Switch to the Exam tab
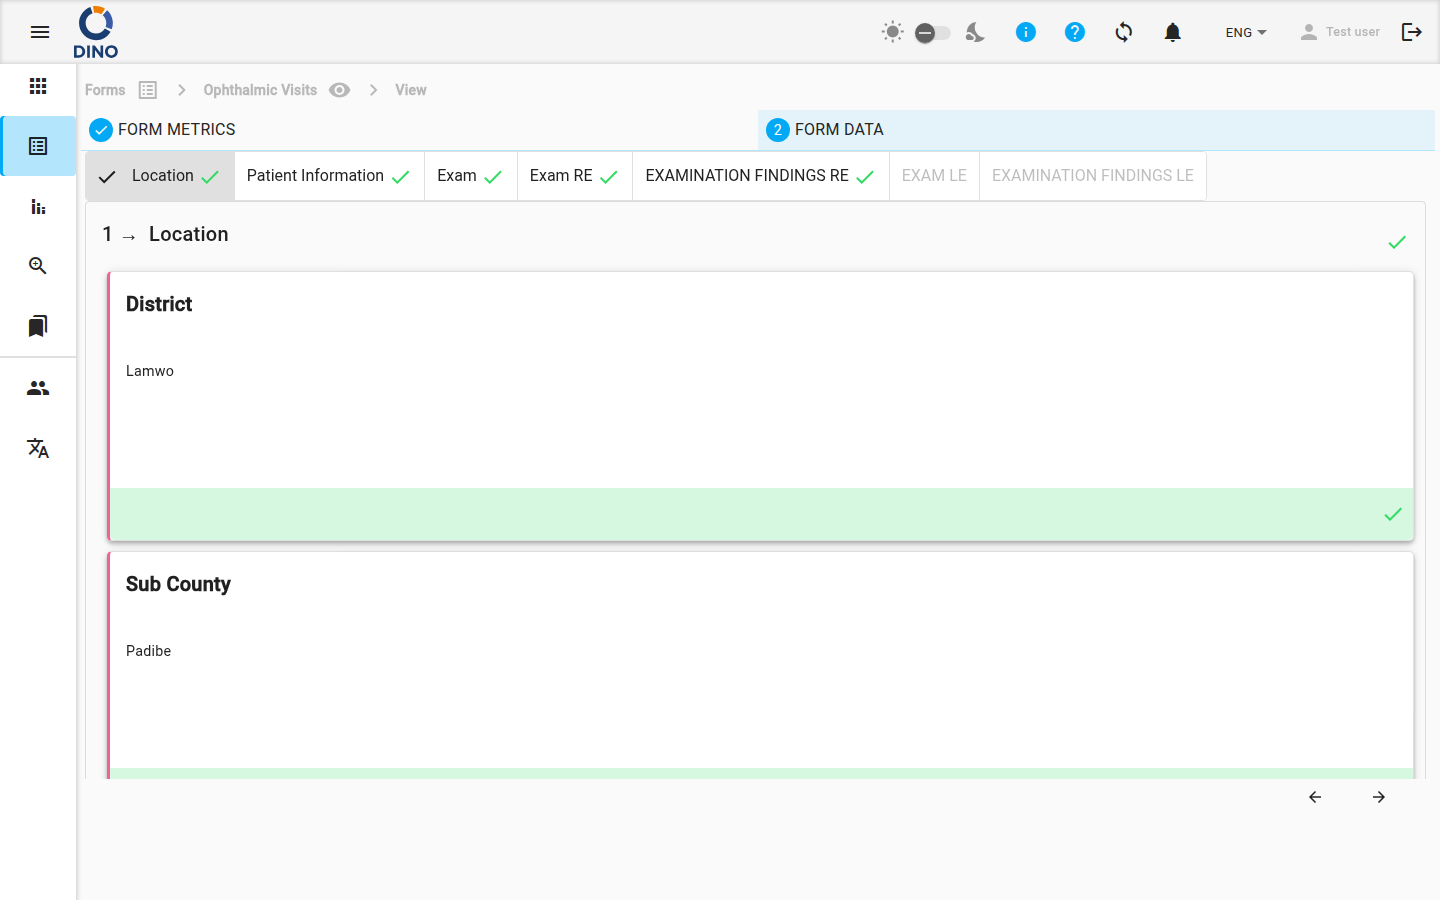The image size is (1440, 900). click(x=470, y=176)
